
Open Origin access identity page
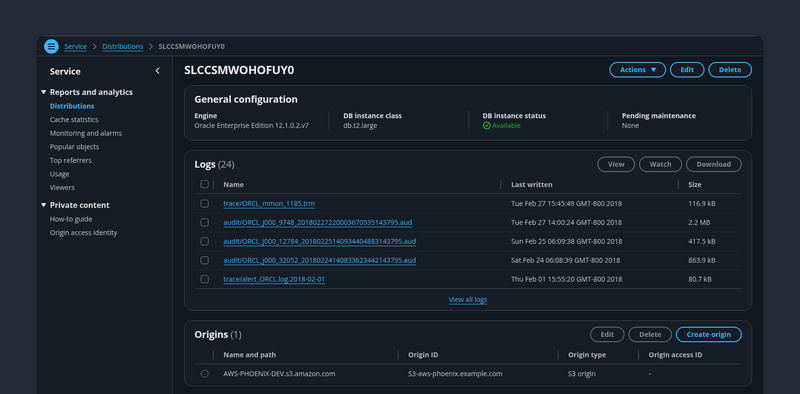(83, 233)
